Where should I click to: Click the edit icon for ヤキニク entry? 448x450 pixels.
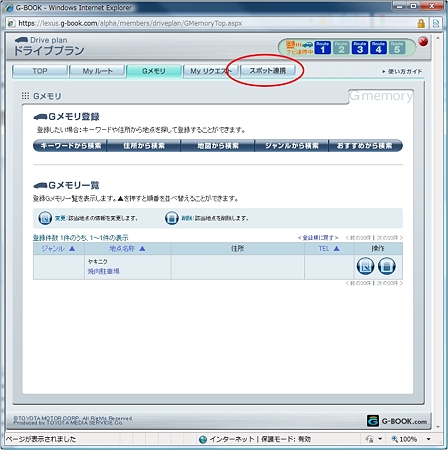(x=365, y=266)
